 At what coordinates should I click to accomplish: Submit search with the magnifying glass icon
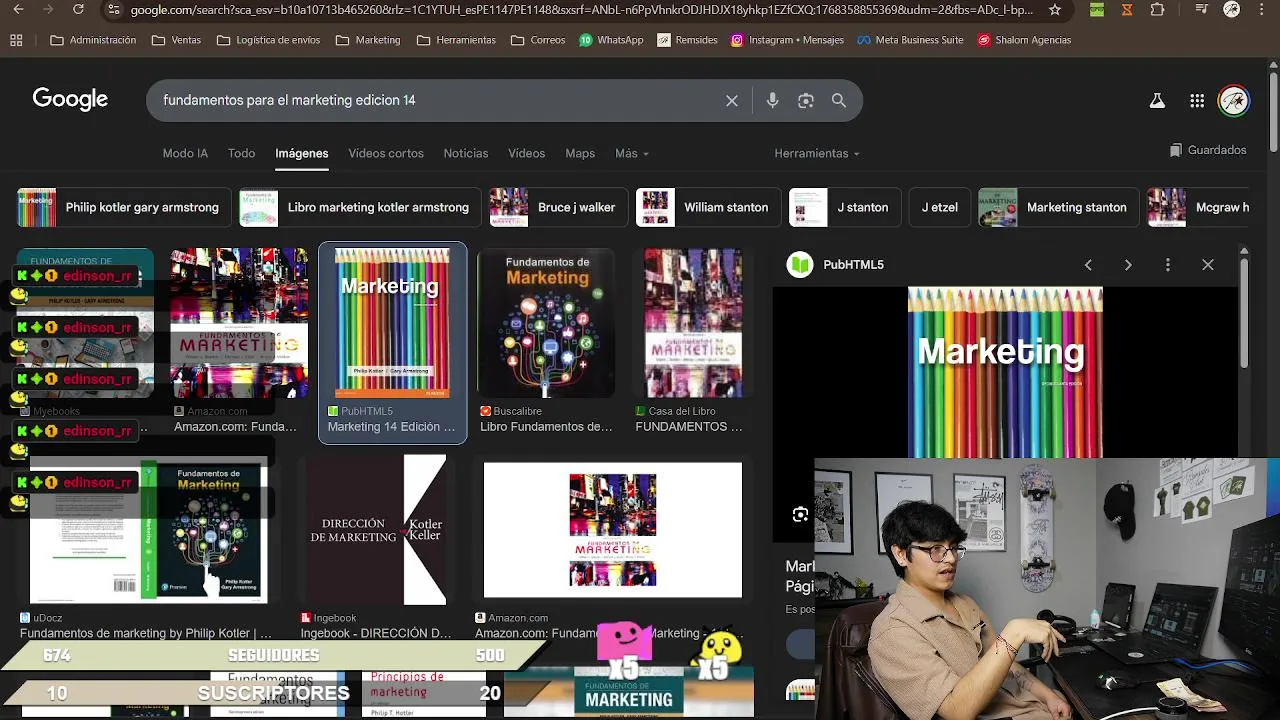[x=839, y=100]
